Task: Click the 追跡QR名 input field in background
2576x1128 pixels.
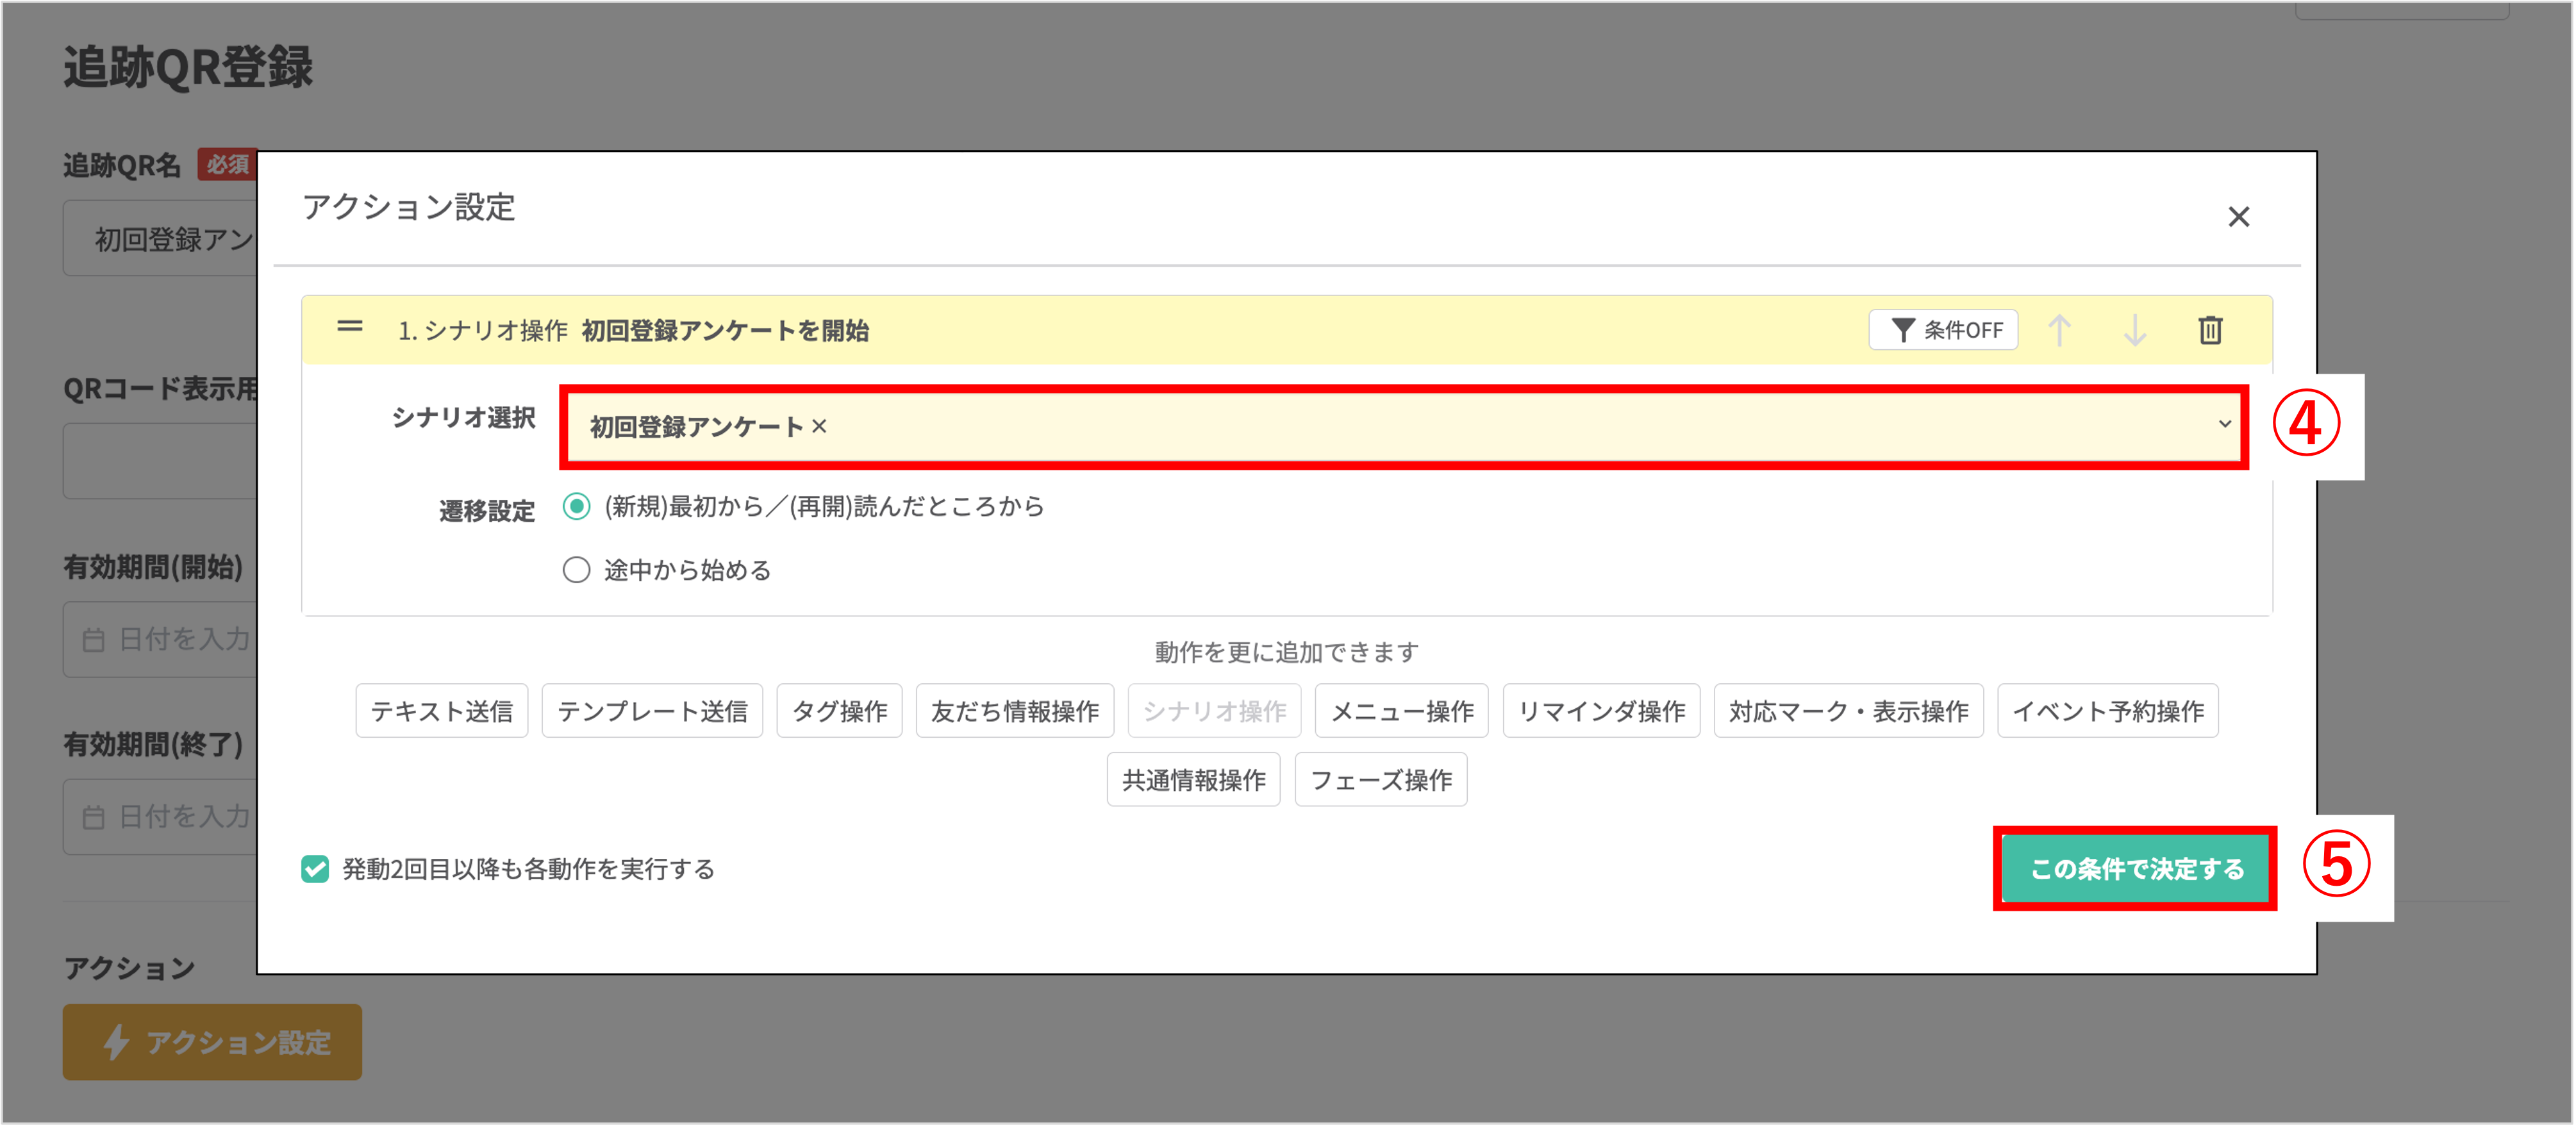Action: point(160,238)
